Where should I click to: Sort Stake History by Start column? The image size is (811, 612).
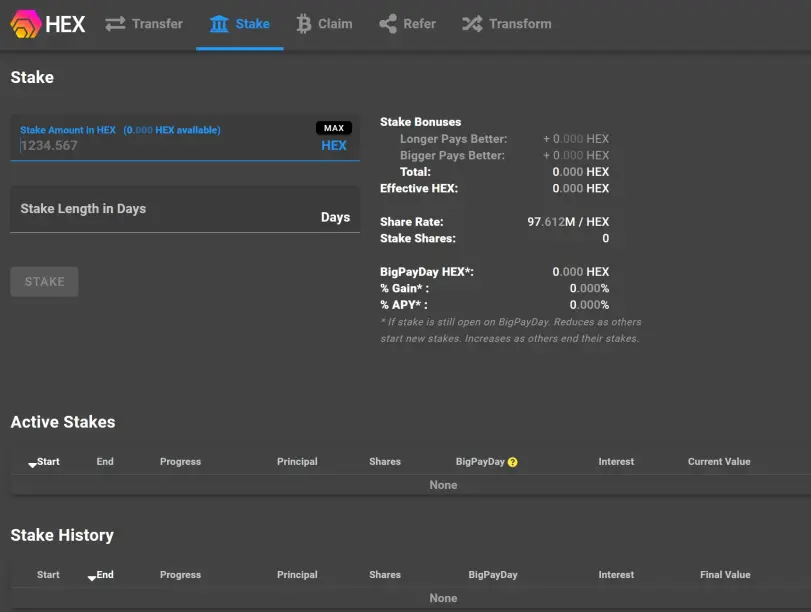(48, 575)
